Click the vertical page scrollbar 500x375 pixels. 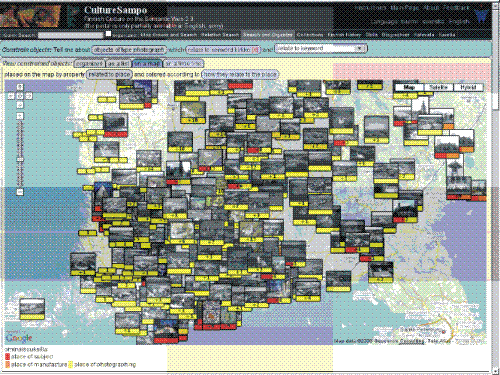click(496, 187)
